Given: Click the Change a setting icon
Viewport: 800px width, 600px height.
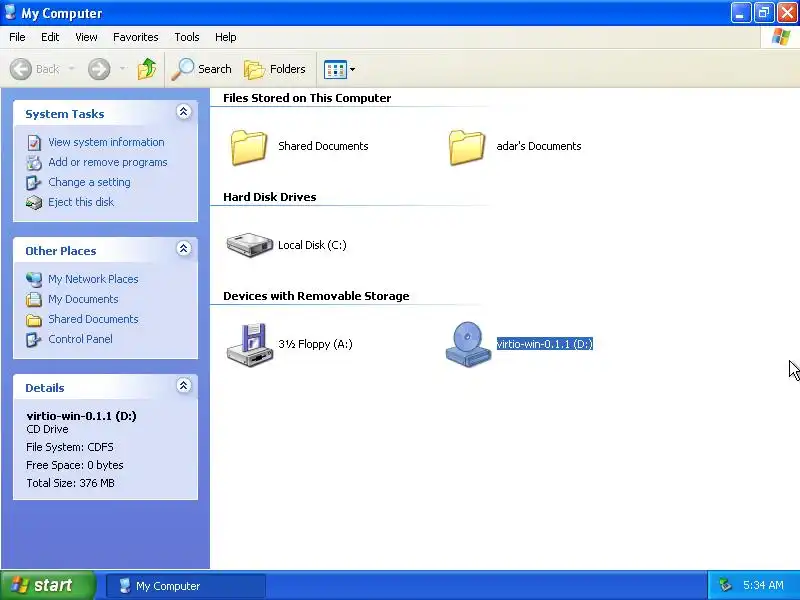Looking at the screenshot, I should tap(34, 183).
